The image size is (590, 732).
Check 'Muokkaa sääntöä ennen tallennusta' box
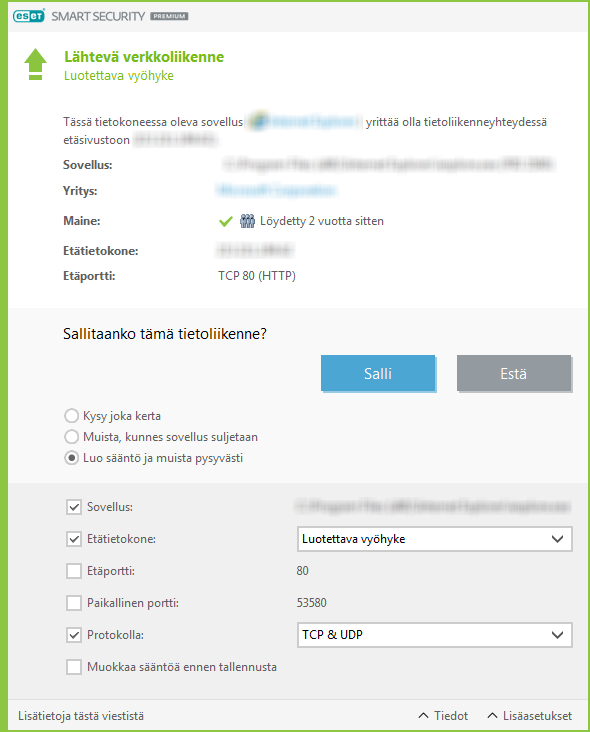(74, 667)
